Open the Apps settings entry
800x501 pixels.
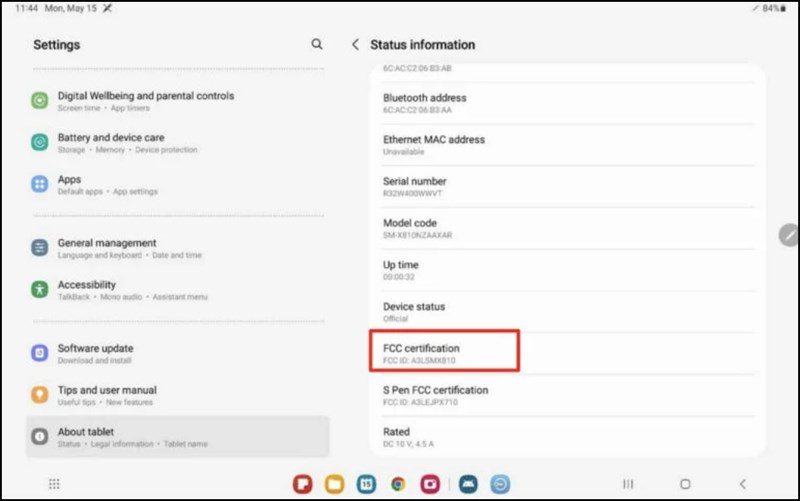178,184
